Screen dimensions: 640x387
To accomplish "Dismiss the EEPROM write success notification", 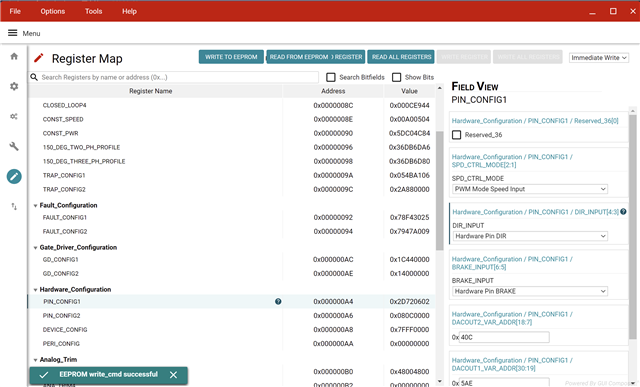I will [173, 375].
